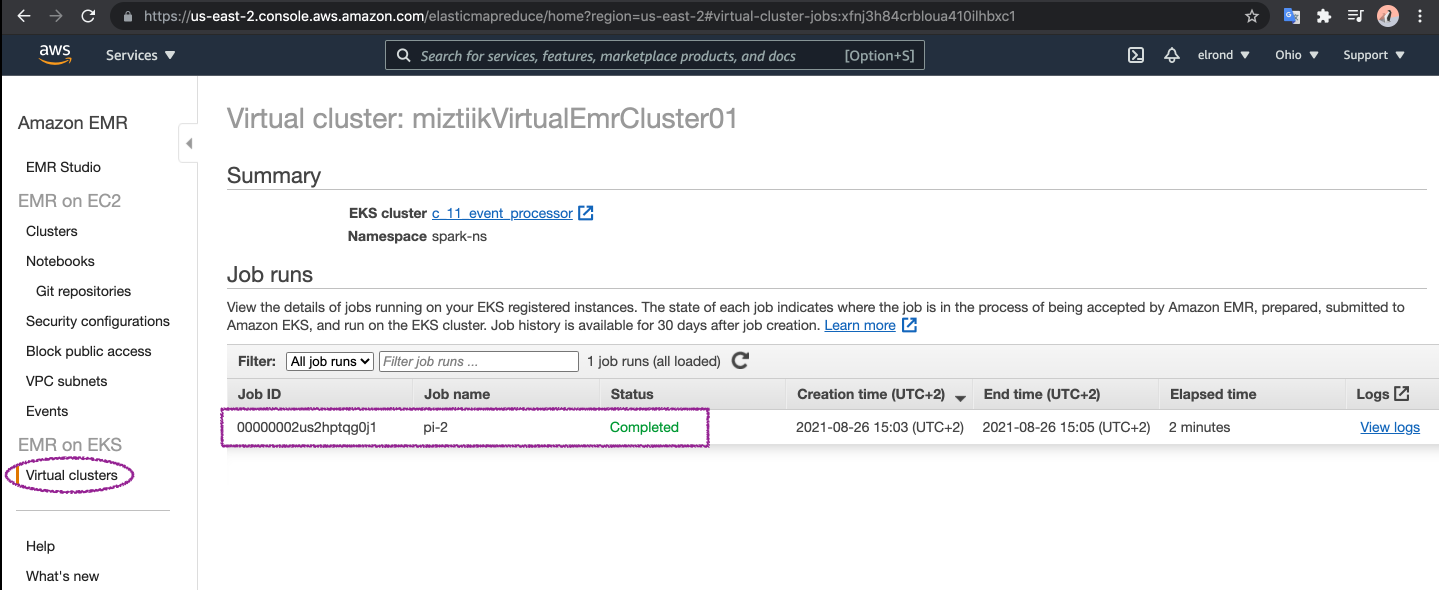Open Events in sidebar
Screen dimensions: 1439x590
[x=47, y=411]
